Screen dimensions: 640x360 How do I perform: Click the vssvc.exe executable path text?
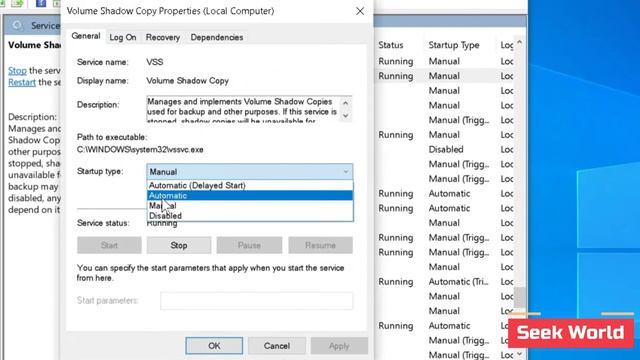click(140, 150)
